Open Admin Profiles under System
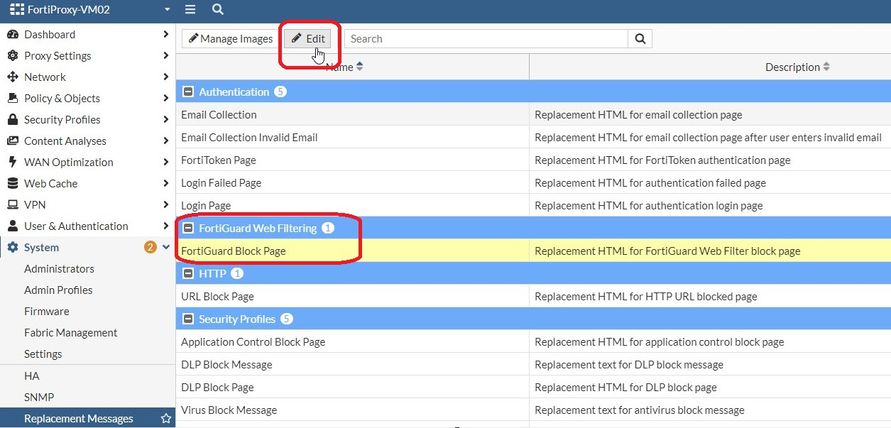Screen dimensions: 891x428 point(59,290)
